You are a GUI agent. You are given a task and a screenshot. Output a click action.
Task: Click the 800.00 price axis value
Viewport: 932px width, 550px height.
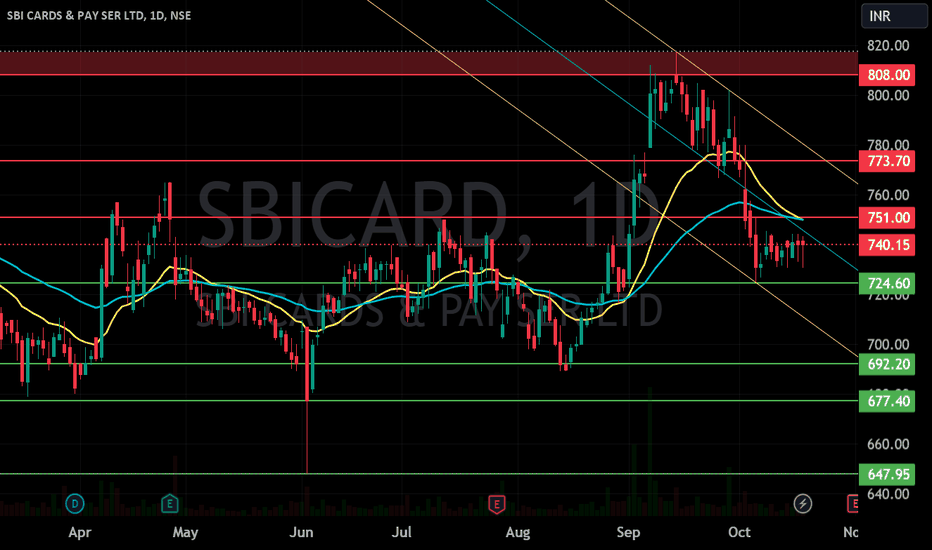click(x=888, y=96)
